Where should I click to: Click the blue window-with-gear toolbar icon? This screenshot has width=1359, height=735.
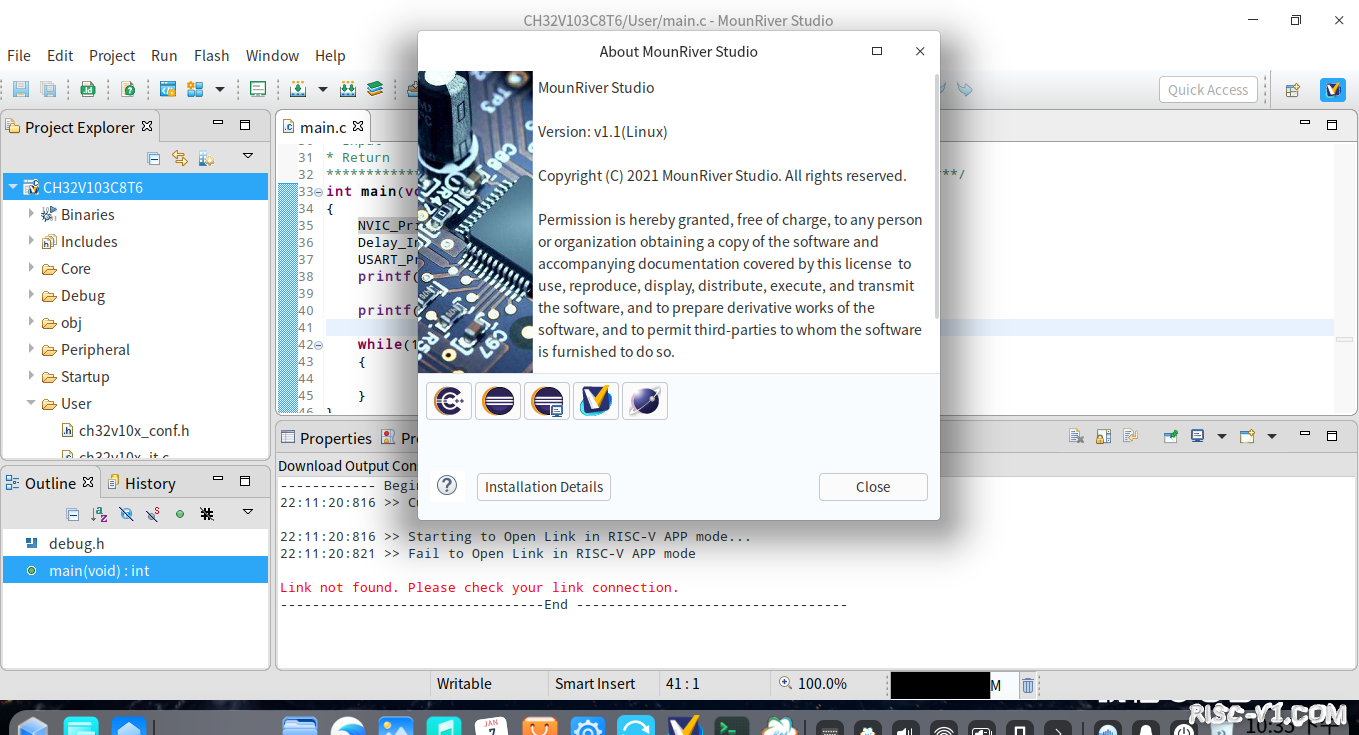tap(168, 89)
